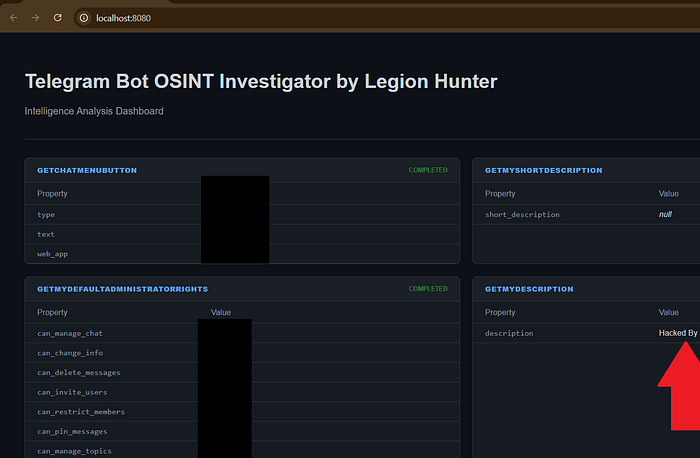The height and width of the screenshot is (458, 700).
Task: Click the can_manage_chat row
Action: 242,333
